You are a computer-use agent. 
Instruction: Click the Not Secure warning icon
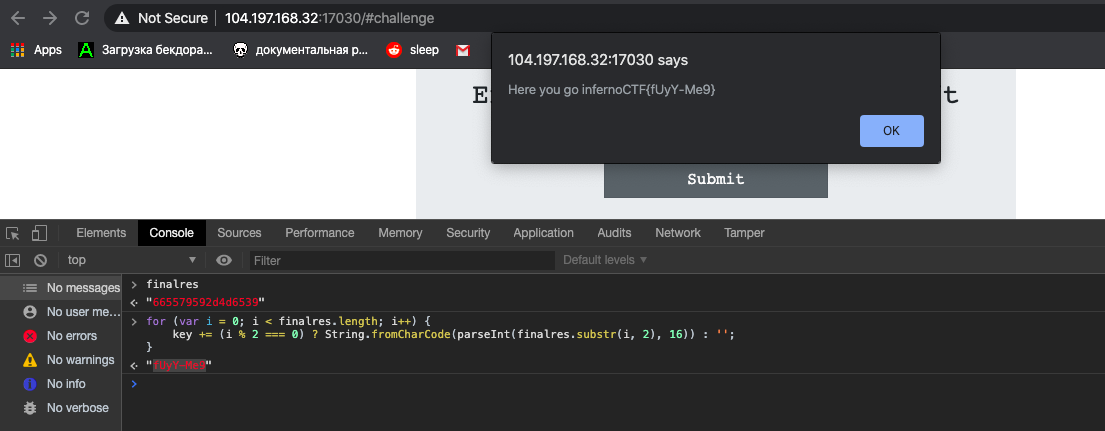pyautogui.click(x=122, y=18)
